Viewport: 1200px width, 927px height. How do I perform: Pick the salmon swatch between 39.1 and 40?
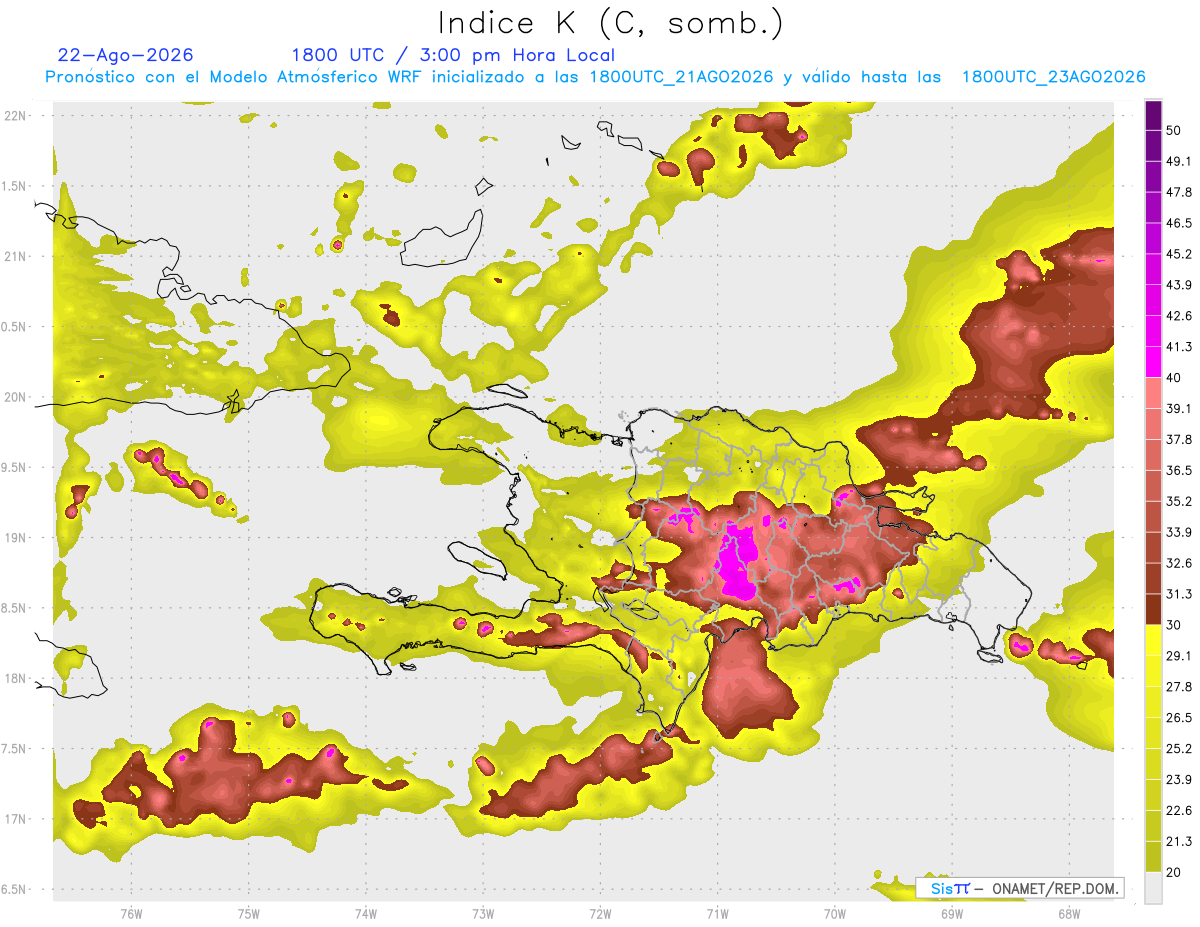coord(1153,393)
